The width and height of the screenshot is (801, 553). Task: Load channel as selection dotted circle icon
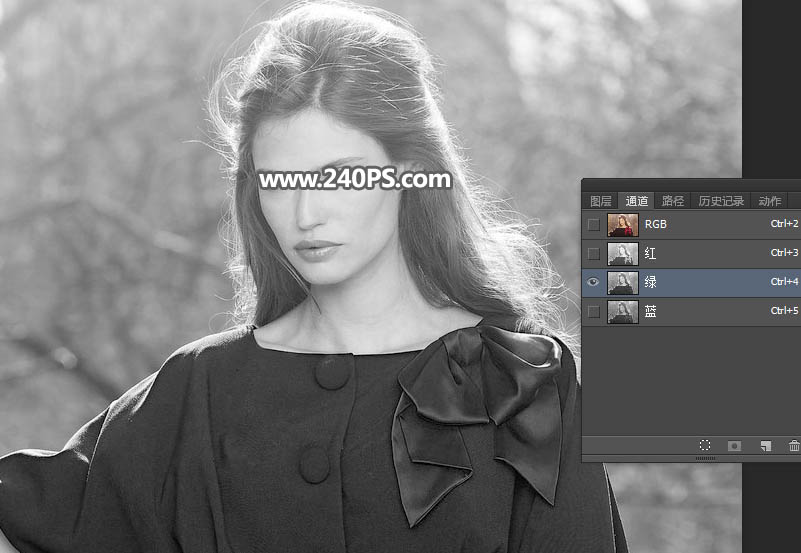[x=705, y=446]
